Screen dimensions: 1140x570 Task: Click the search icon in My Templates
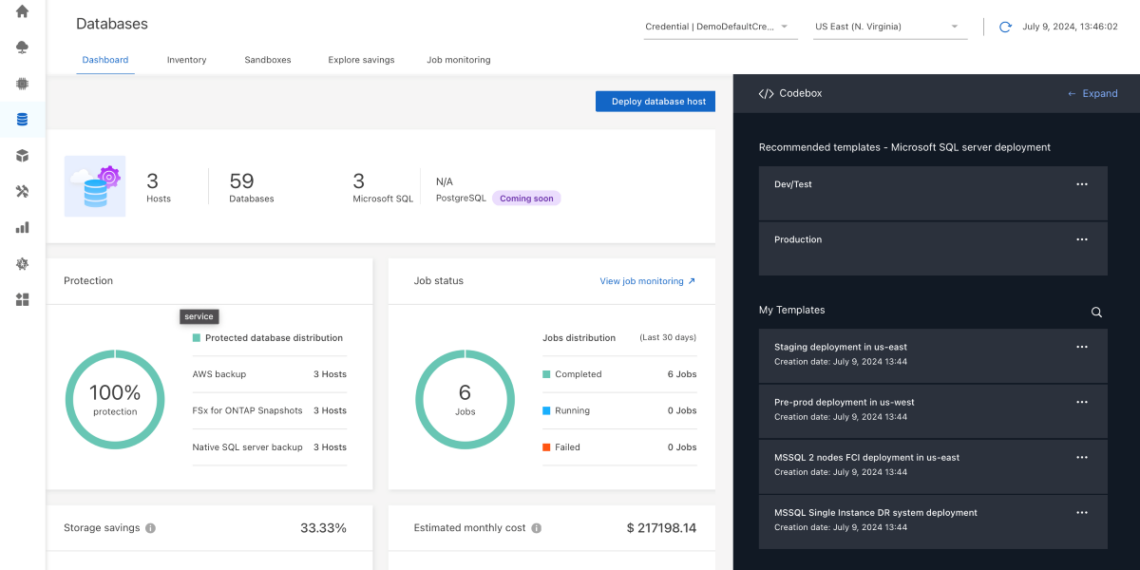[x=1096, y=312]
